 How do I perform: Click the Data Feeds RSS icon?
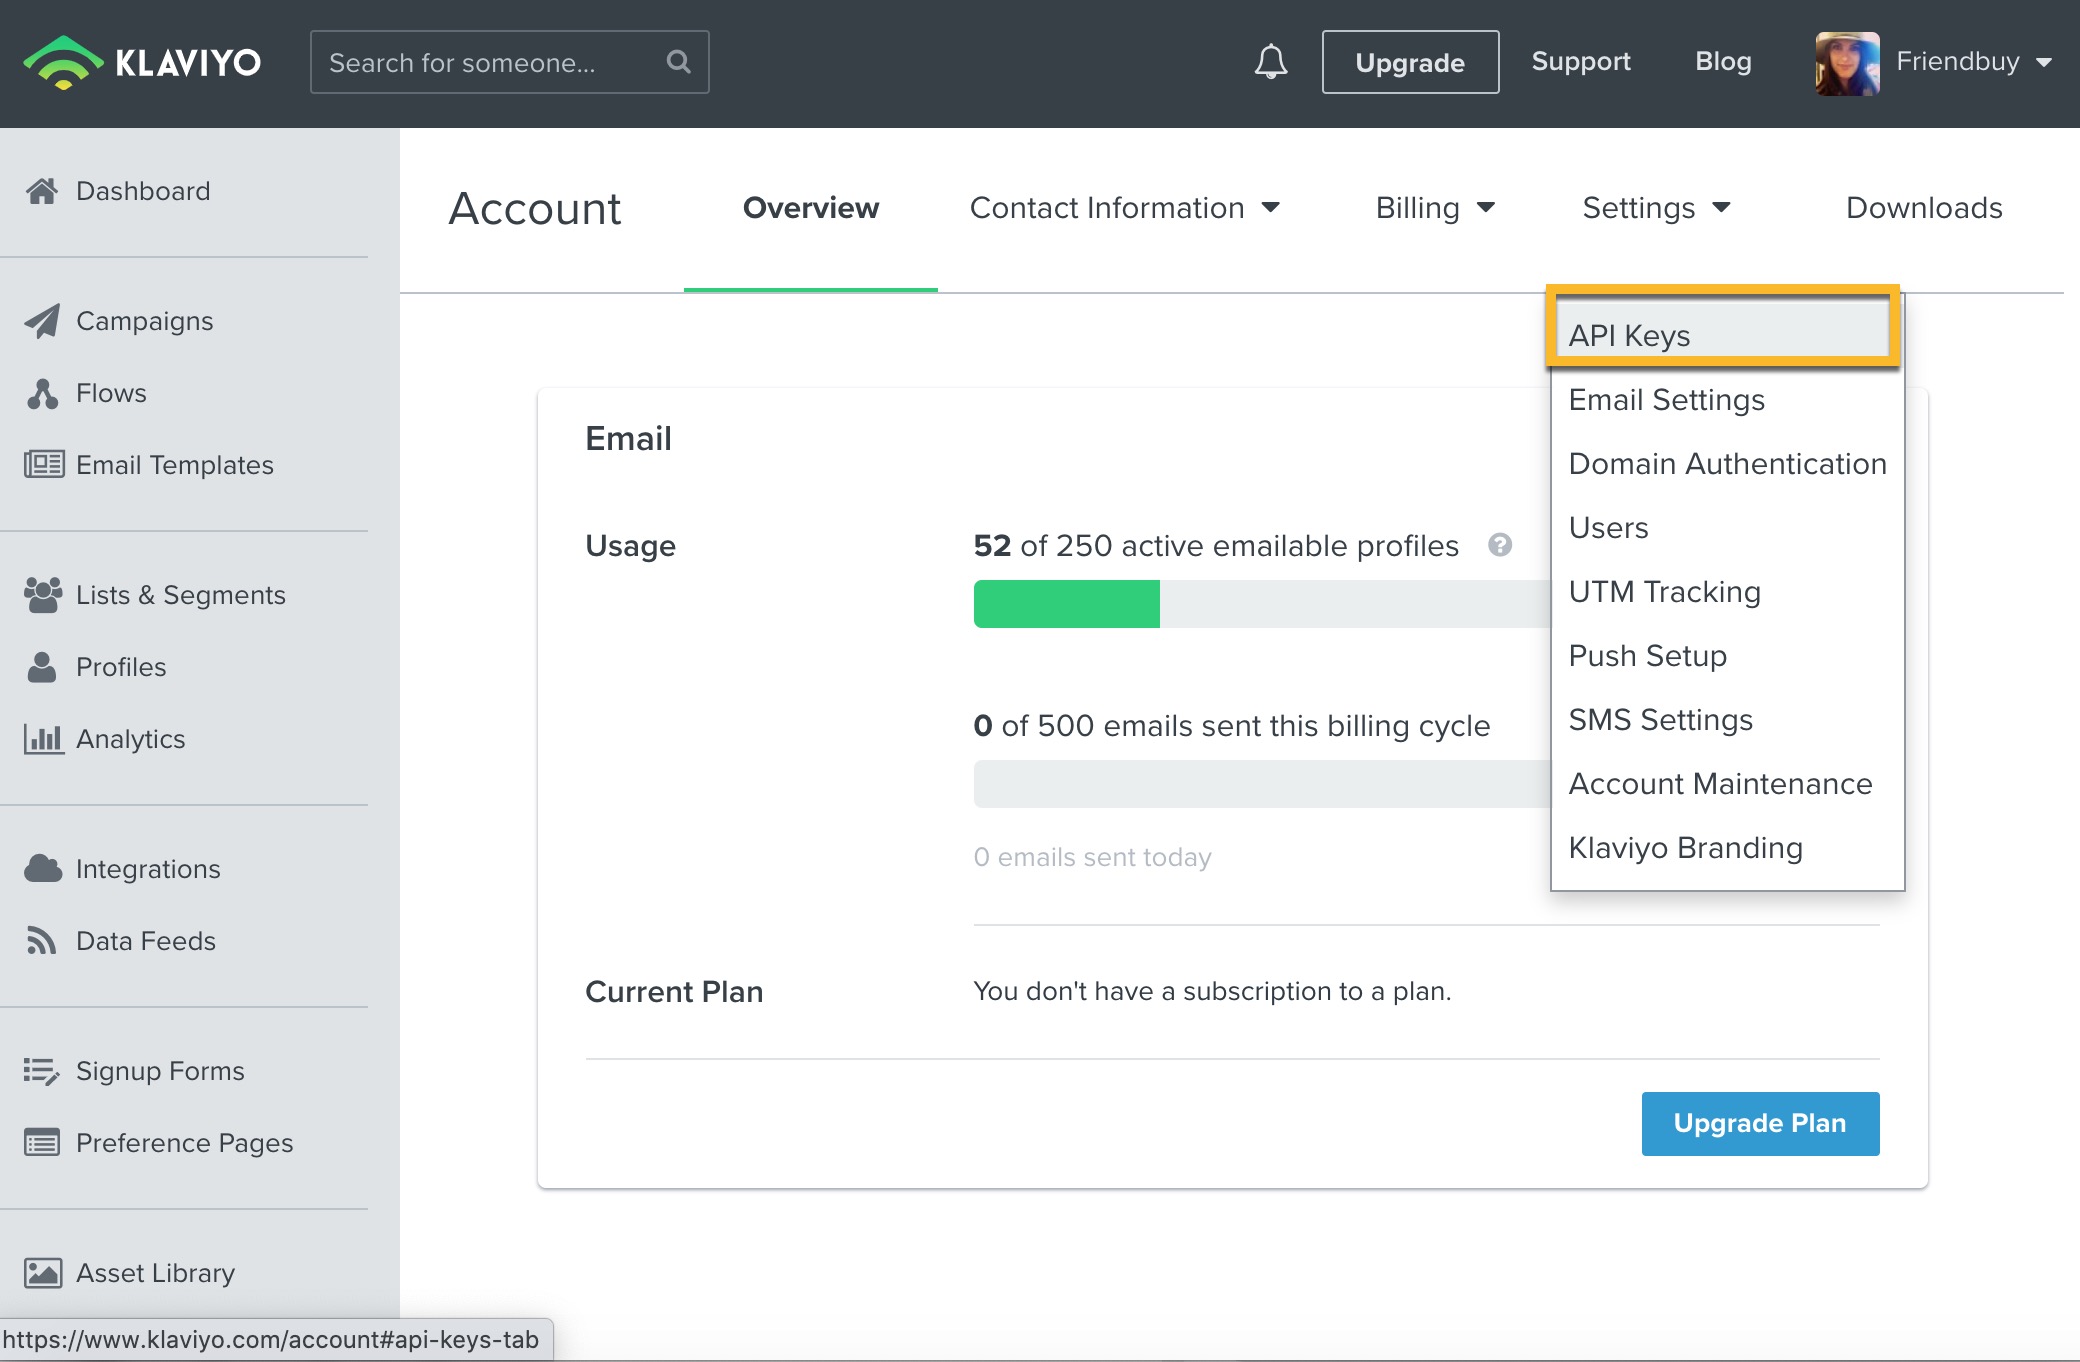click(41, 941)
